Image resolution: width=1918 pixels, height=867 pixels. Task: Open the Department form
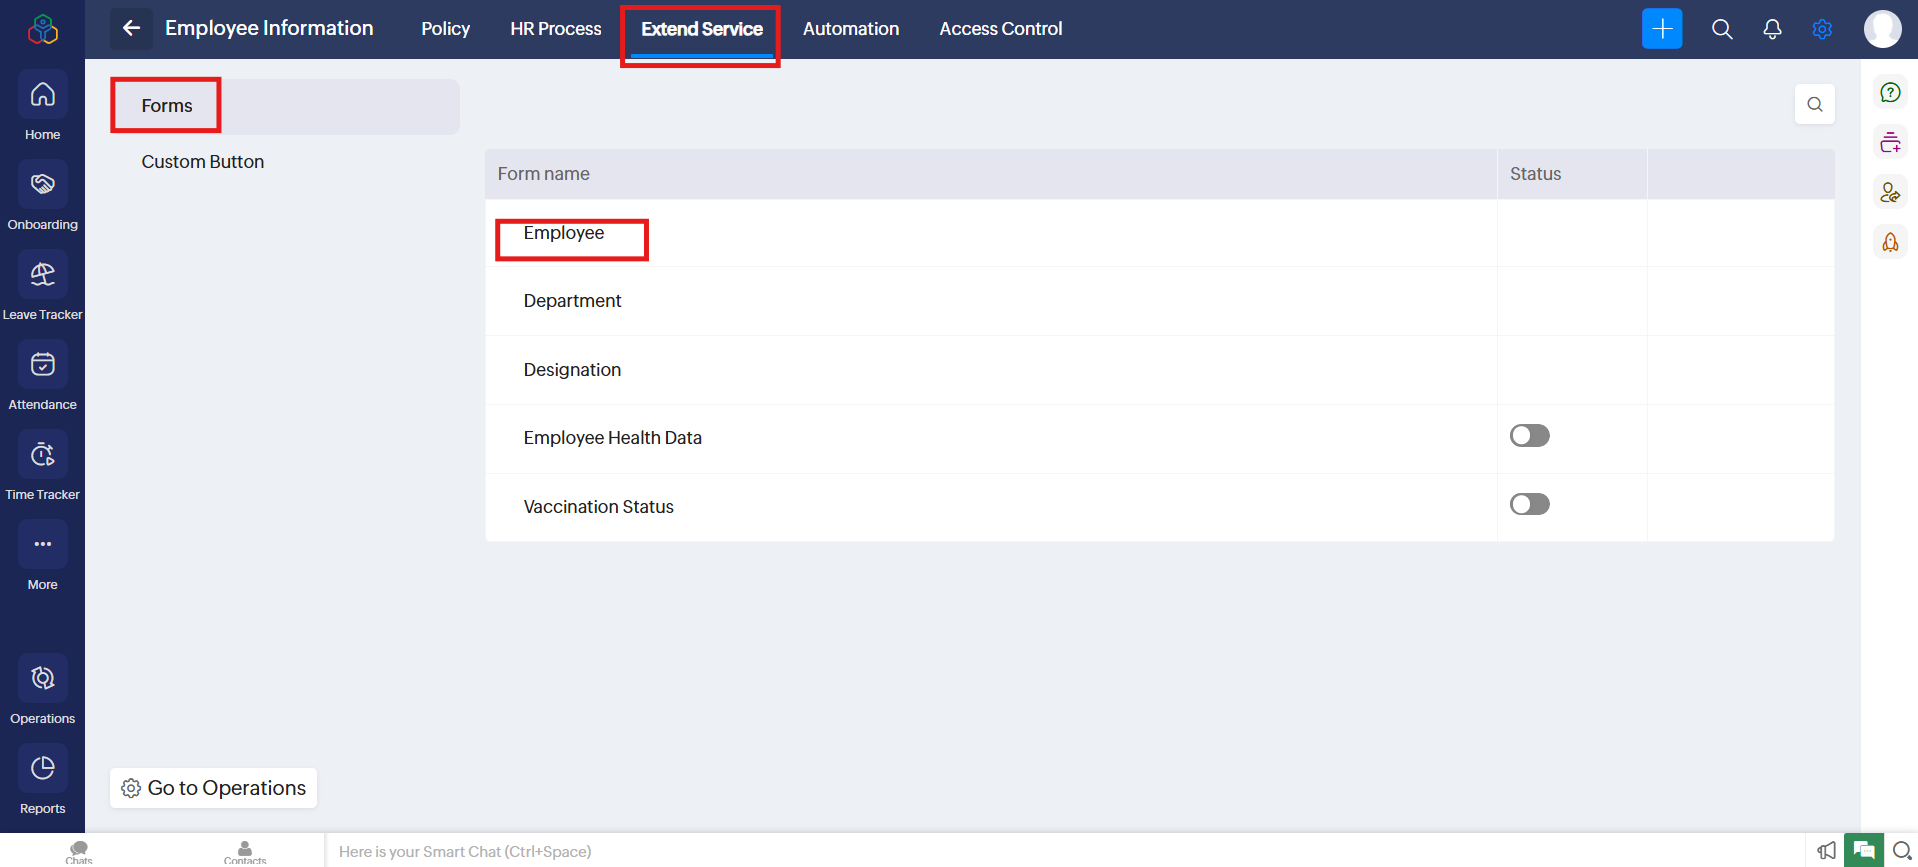pos(572,301)
